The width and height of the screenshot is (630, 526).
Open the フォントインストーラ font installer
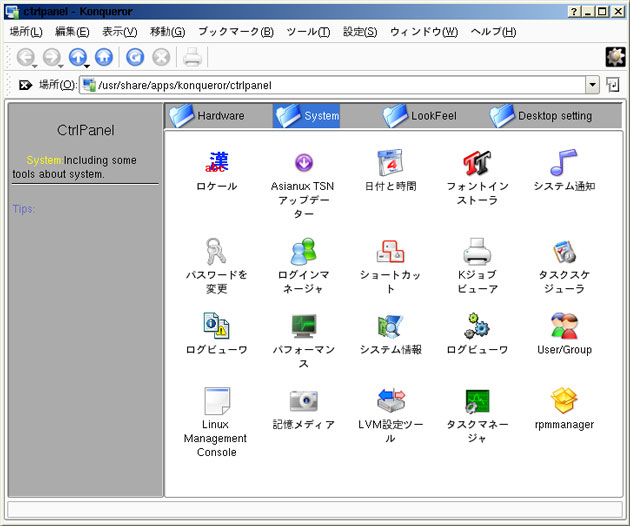pyautogui.click(x=477, y=162)
